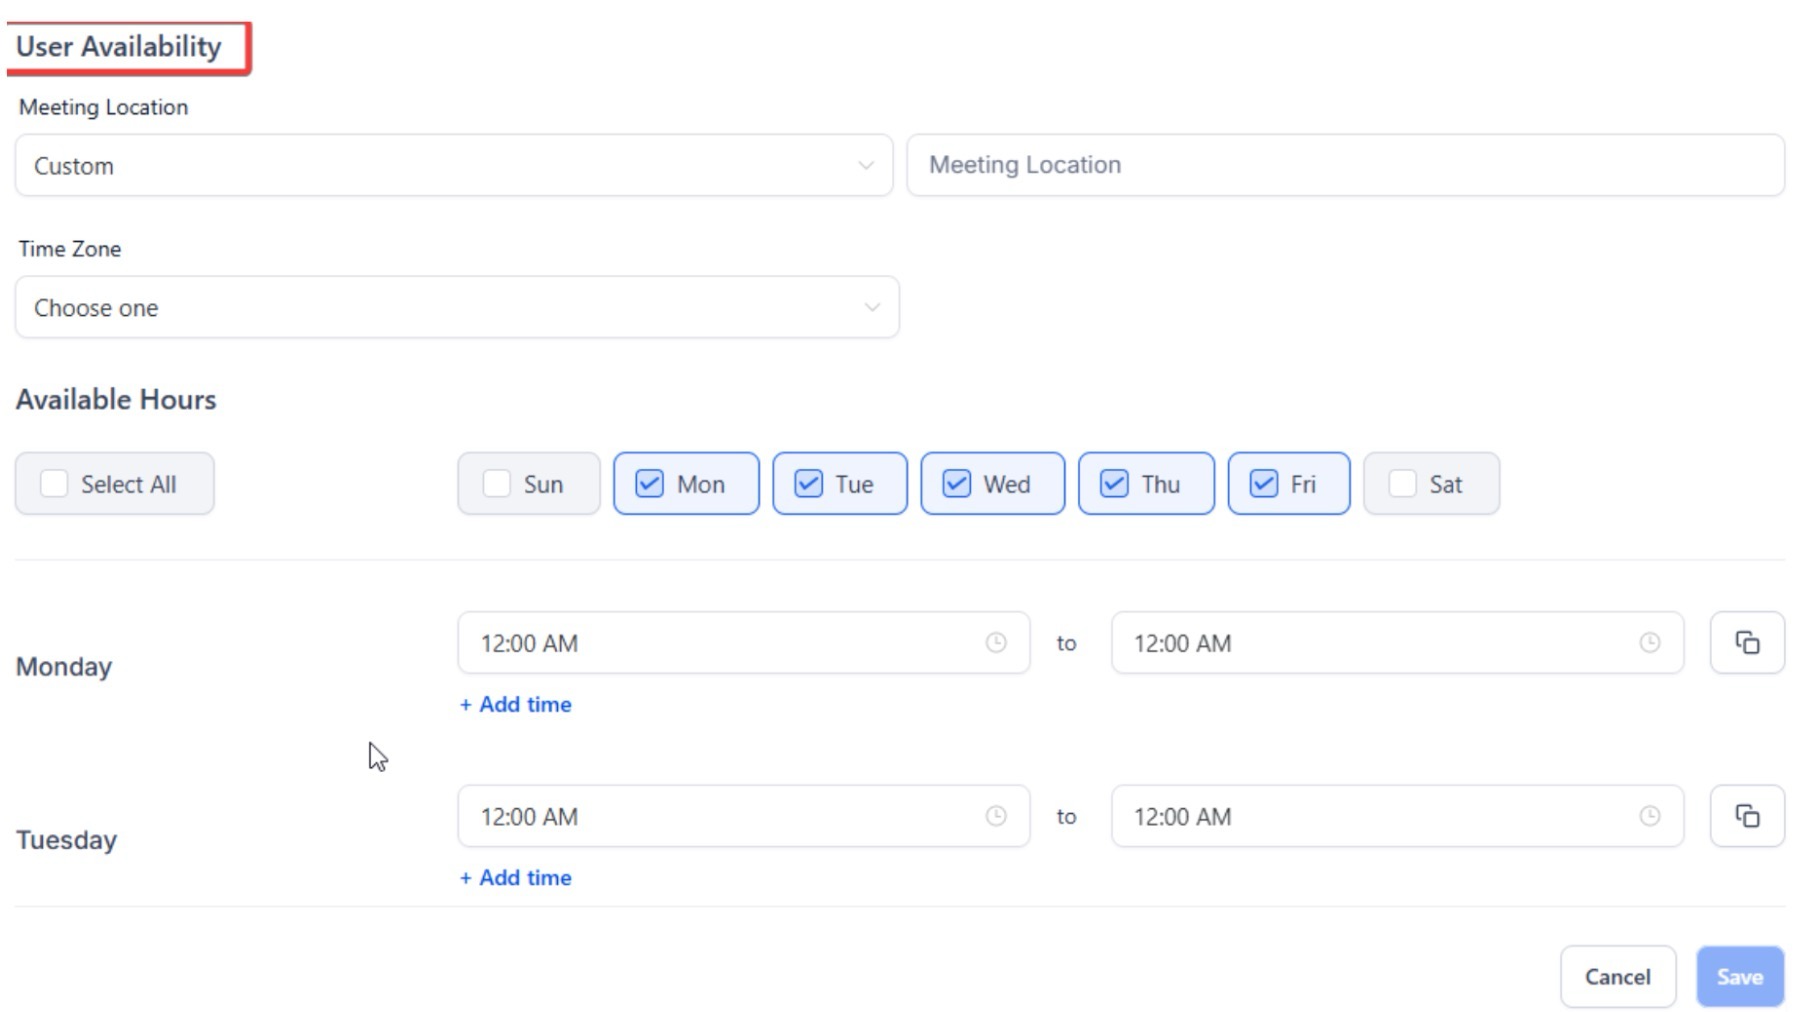Toggle off the Thu checkbox
Screen dimensions: 1813x1012
click(1114, 484)
